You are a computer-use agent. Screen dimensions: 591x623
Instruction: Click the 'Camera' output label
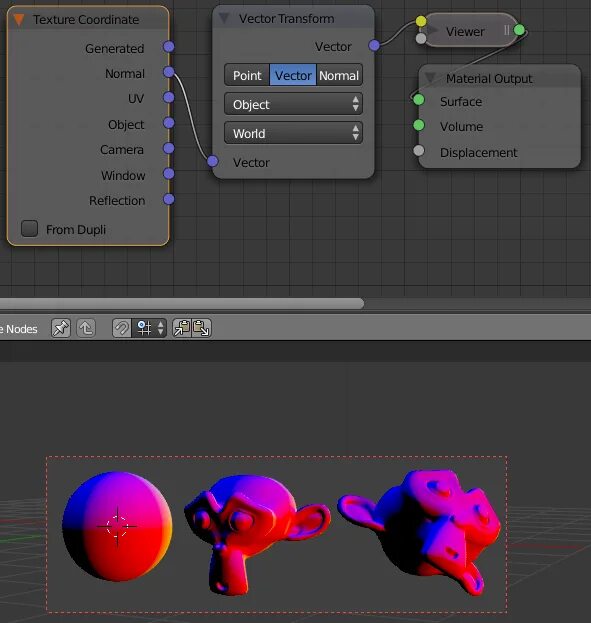(x=122, y=149)
